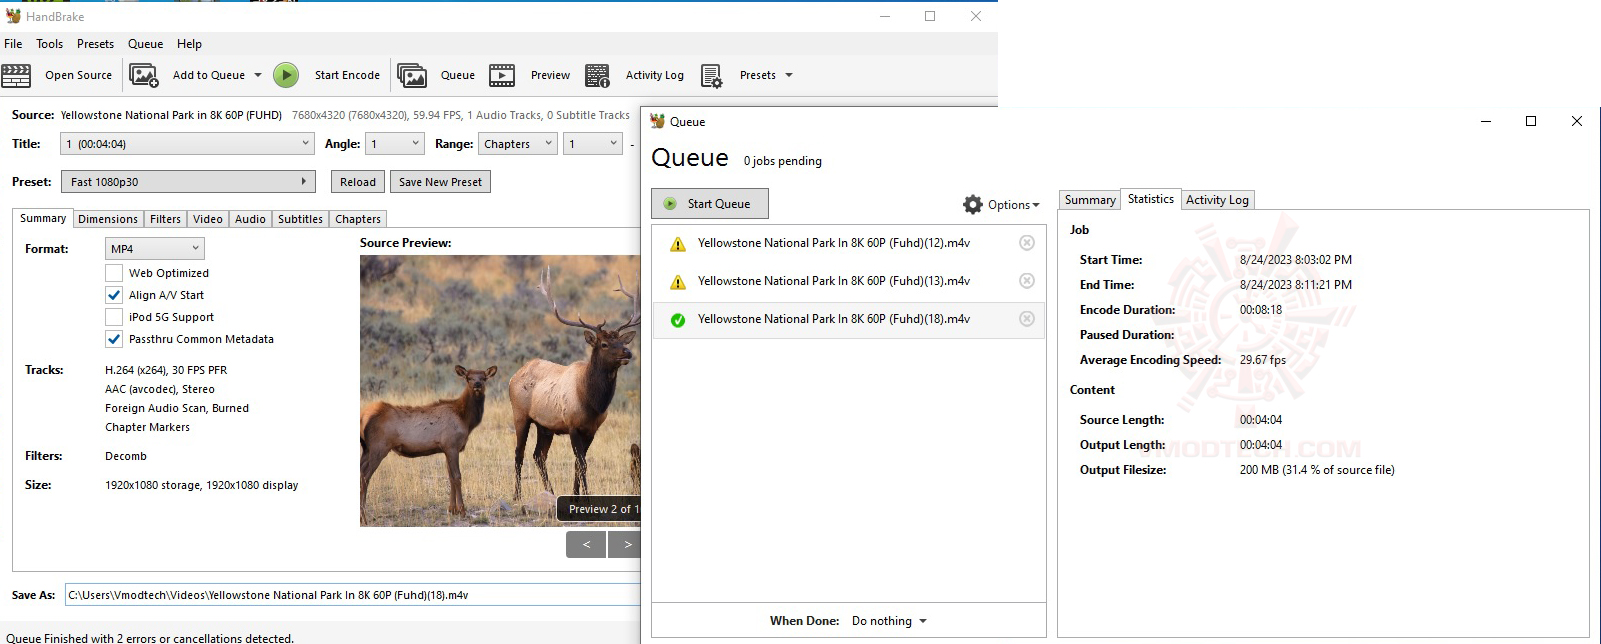Switch to the Video tab

[x=208, y=219]
